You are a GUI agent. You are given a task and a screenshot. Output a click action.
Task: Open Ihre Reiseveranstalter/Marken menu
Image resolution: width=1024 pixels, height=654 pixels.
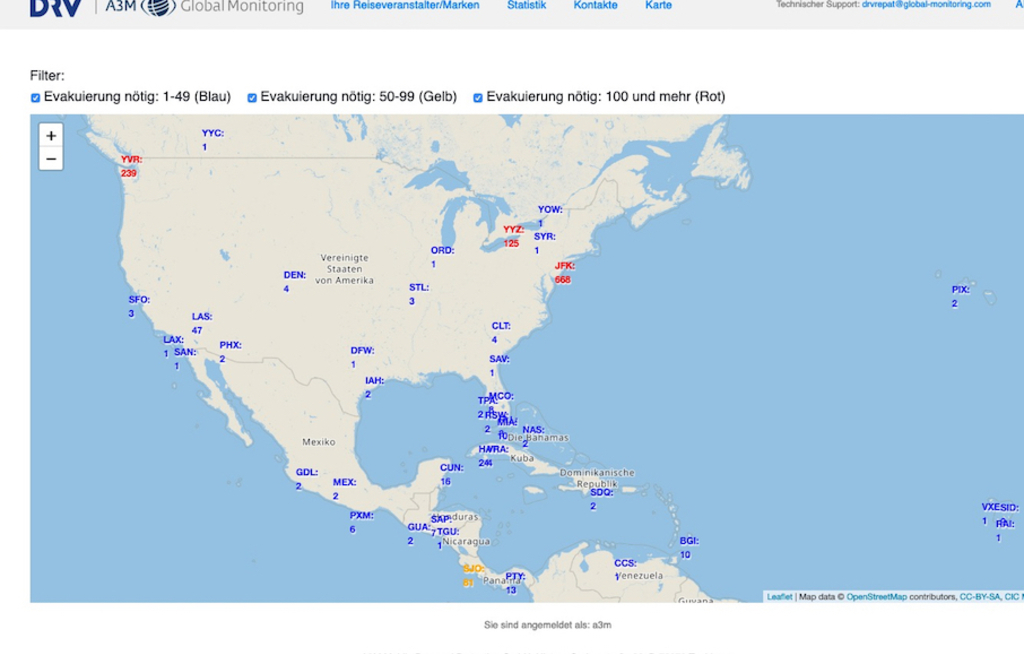405,5
